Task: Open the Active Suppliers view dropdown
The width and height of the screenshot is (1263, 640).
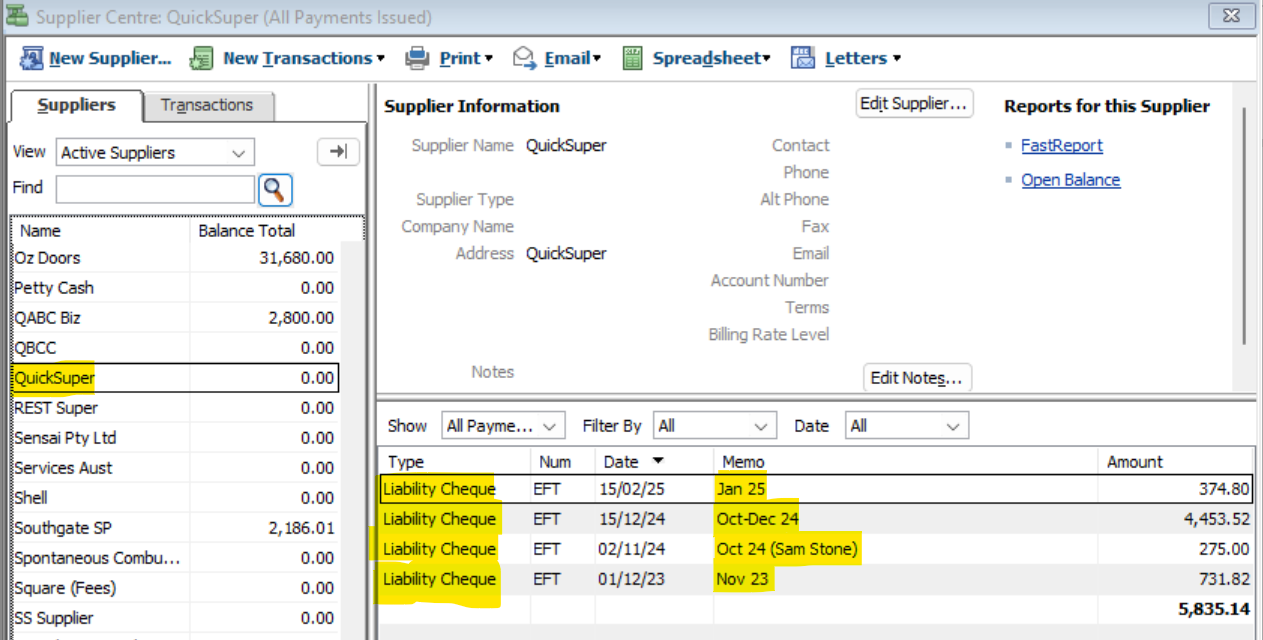Action: coord(155,153)
